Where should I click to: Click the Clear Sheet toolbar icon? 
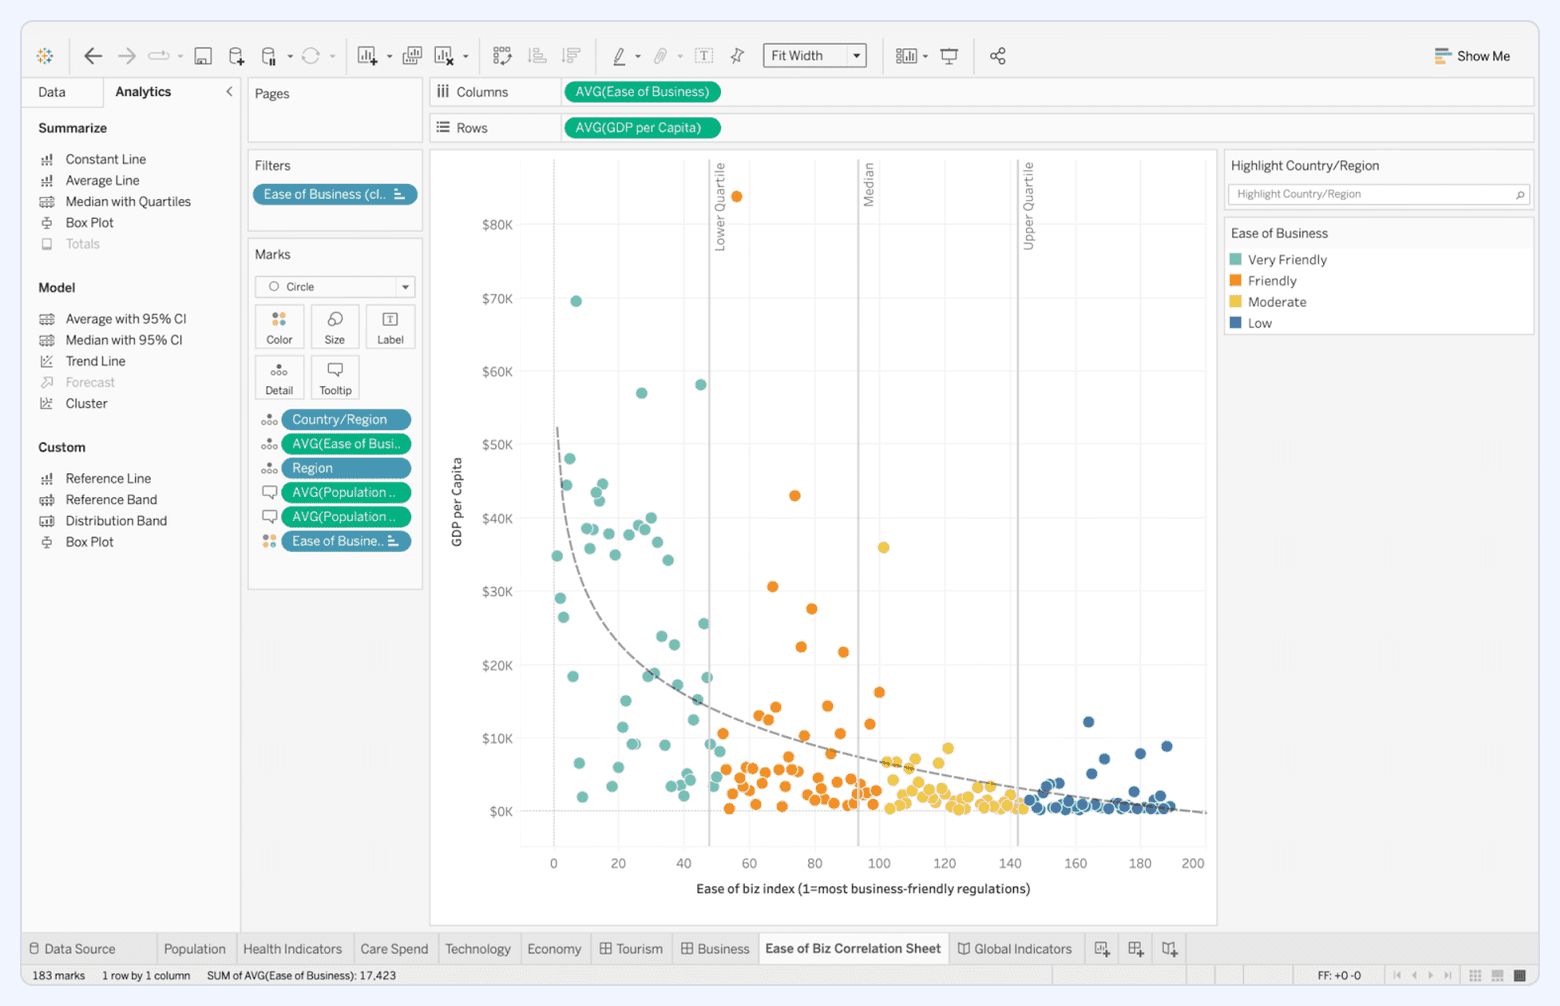(x=446, y=56)
